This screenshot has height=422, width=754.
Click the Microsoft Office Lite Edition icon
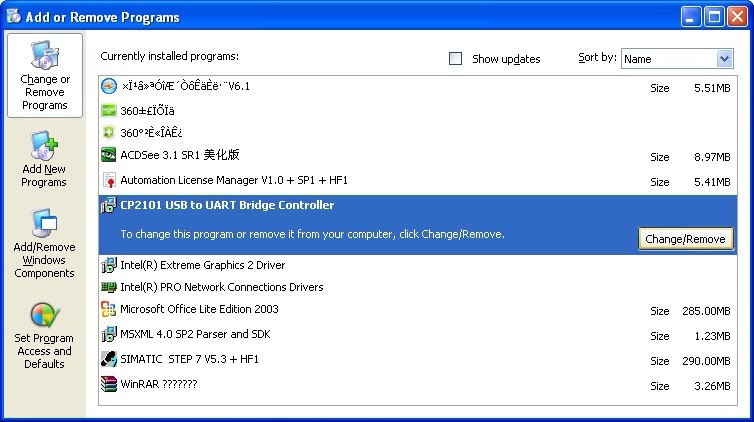109,310
